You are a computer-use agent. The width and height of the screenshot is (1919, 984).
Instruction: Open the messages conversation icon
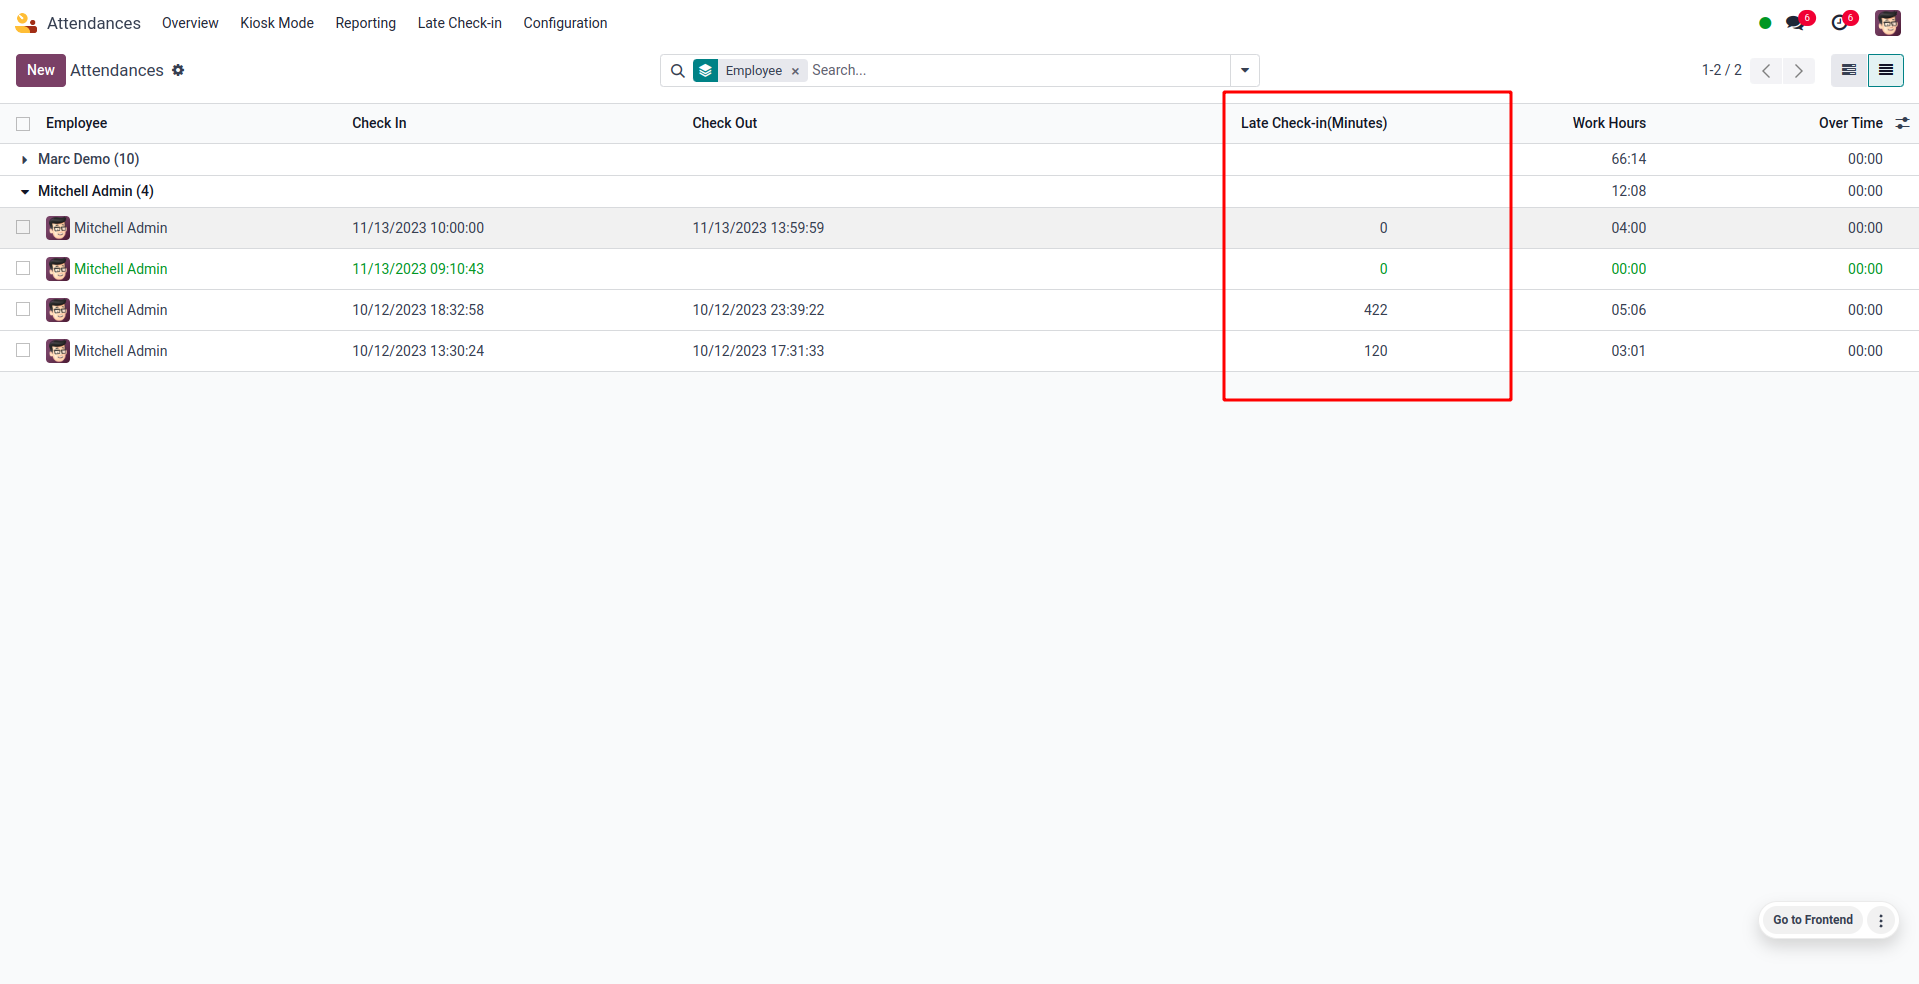(x=1795, y=23)
